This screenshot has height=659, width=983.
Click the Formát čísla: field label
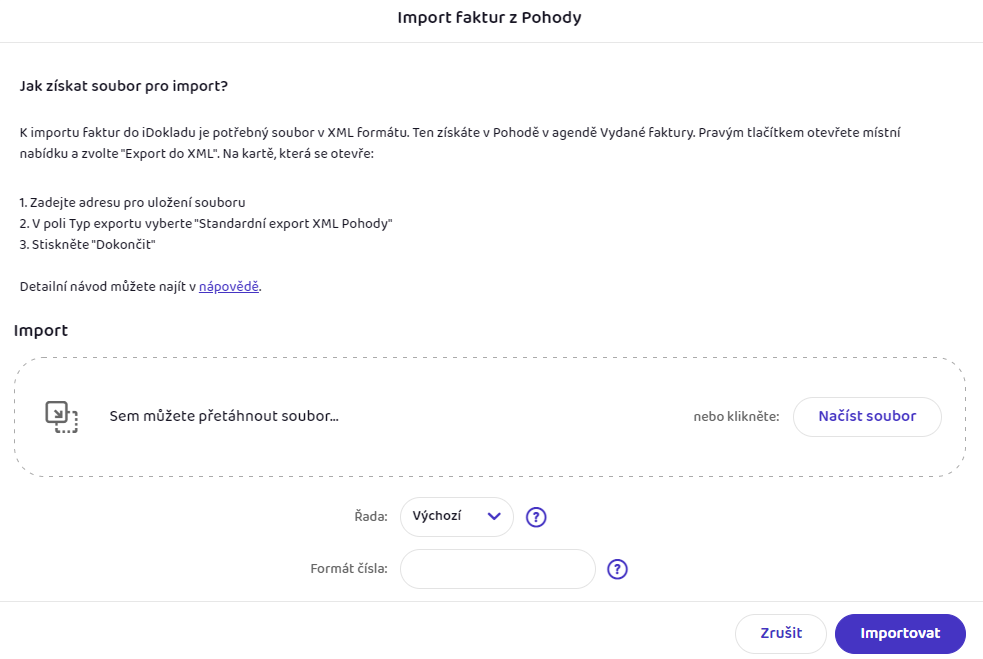(x=349, y=569)
